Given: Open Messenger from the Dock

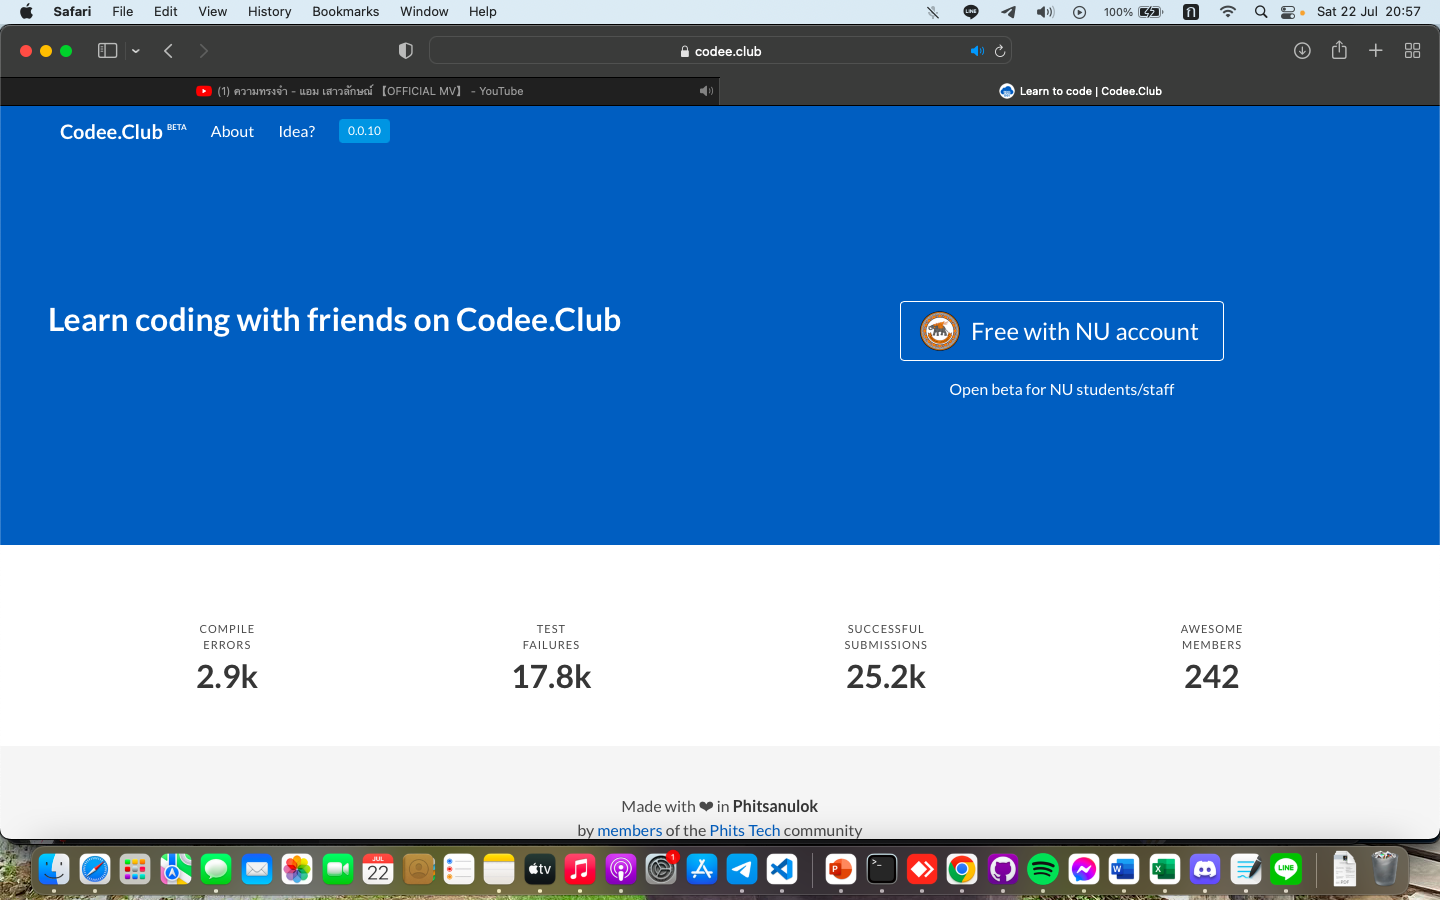Looking at the screenshot, I should [x=1084, y=869].
